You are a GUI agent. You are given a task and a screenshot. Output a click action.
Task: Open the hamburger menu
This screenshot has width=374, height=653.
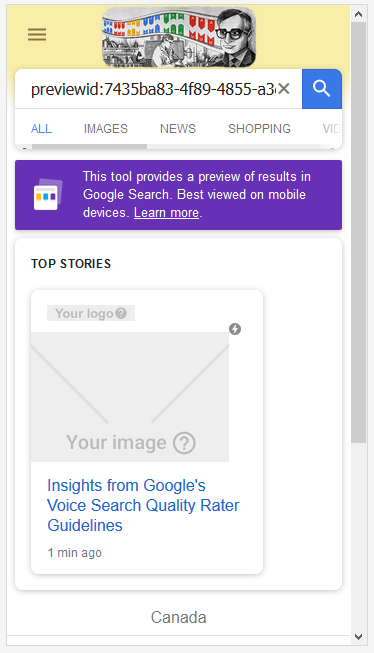[x=37, y=34]
